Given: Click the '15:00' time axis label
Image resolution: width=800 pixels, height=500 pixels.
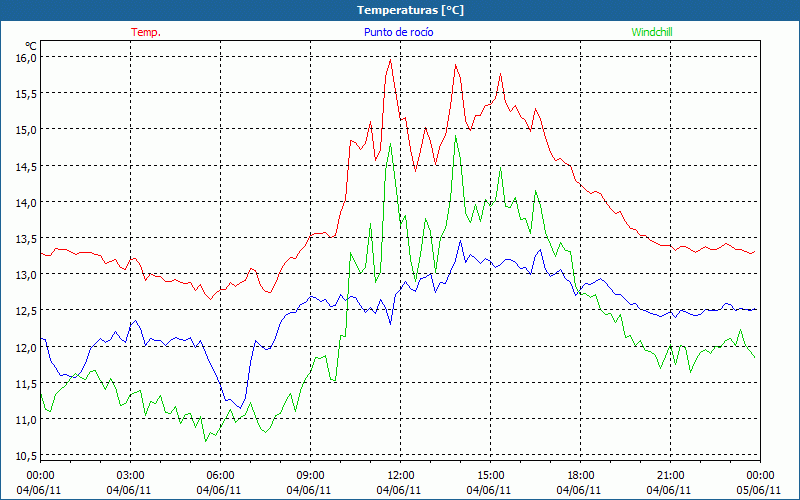Looking at the screenshot, I should coord(490,476).
